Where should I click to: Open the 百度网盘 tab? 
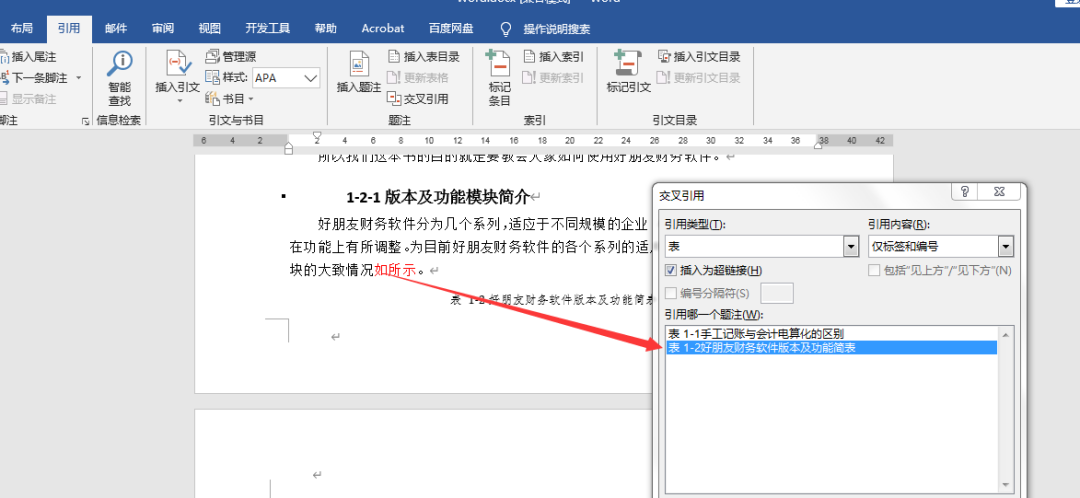[451, 28]
